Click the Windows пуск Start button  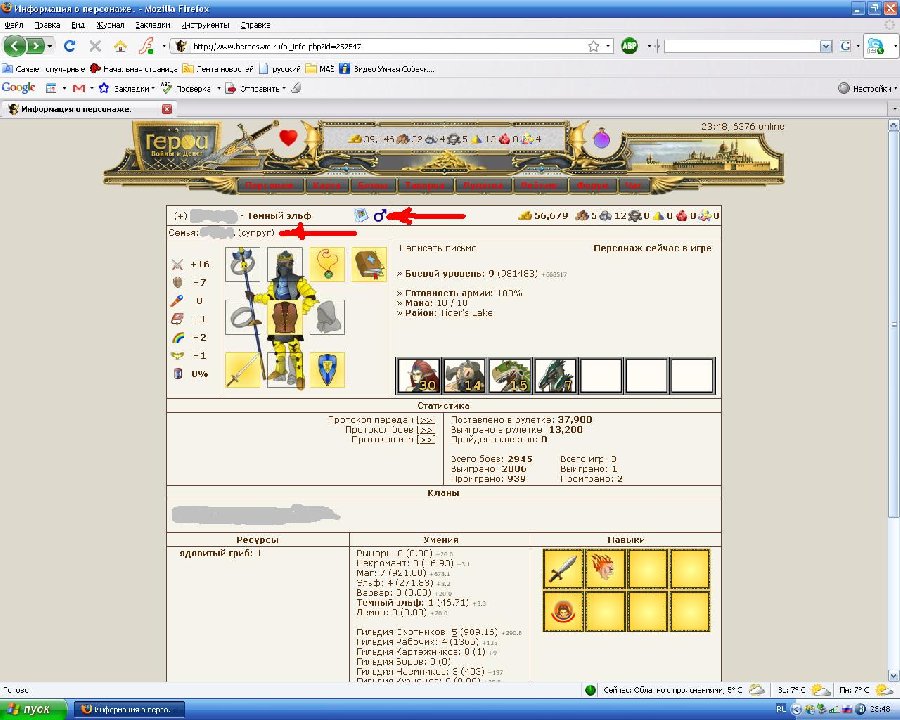click(32, 709)
